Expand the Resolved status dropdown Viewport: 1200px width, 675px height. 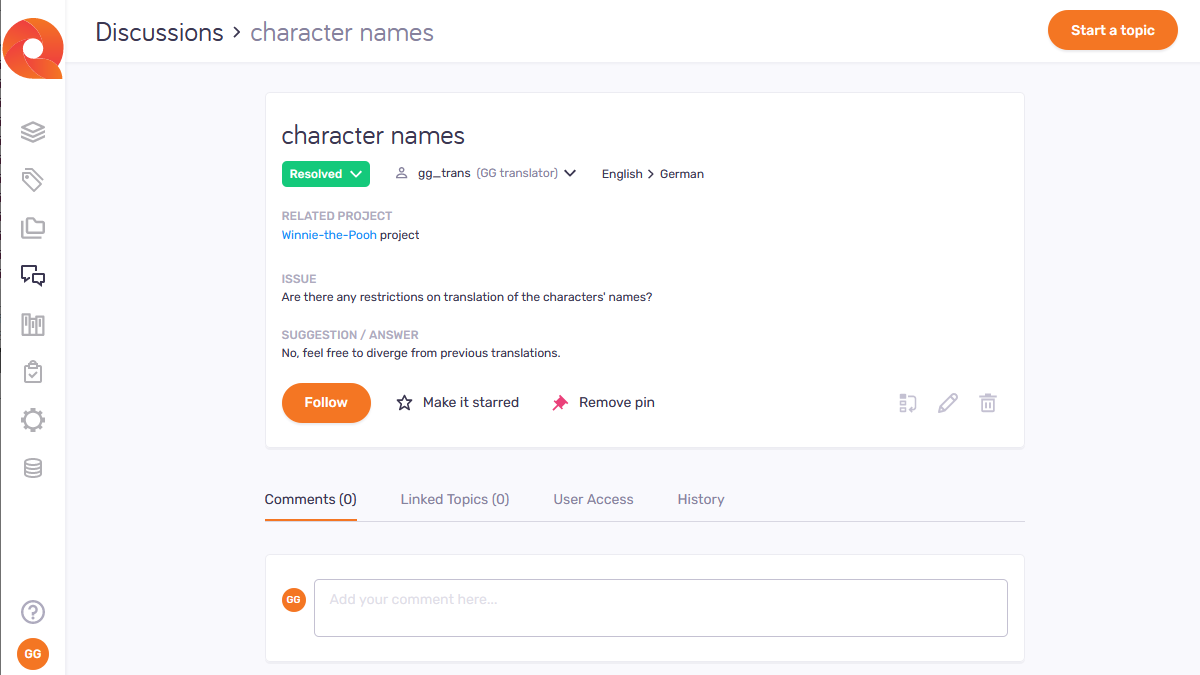pos(326,174)
